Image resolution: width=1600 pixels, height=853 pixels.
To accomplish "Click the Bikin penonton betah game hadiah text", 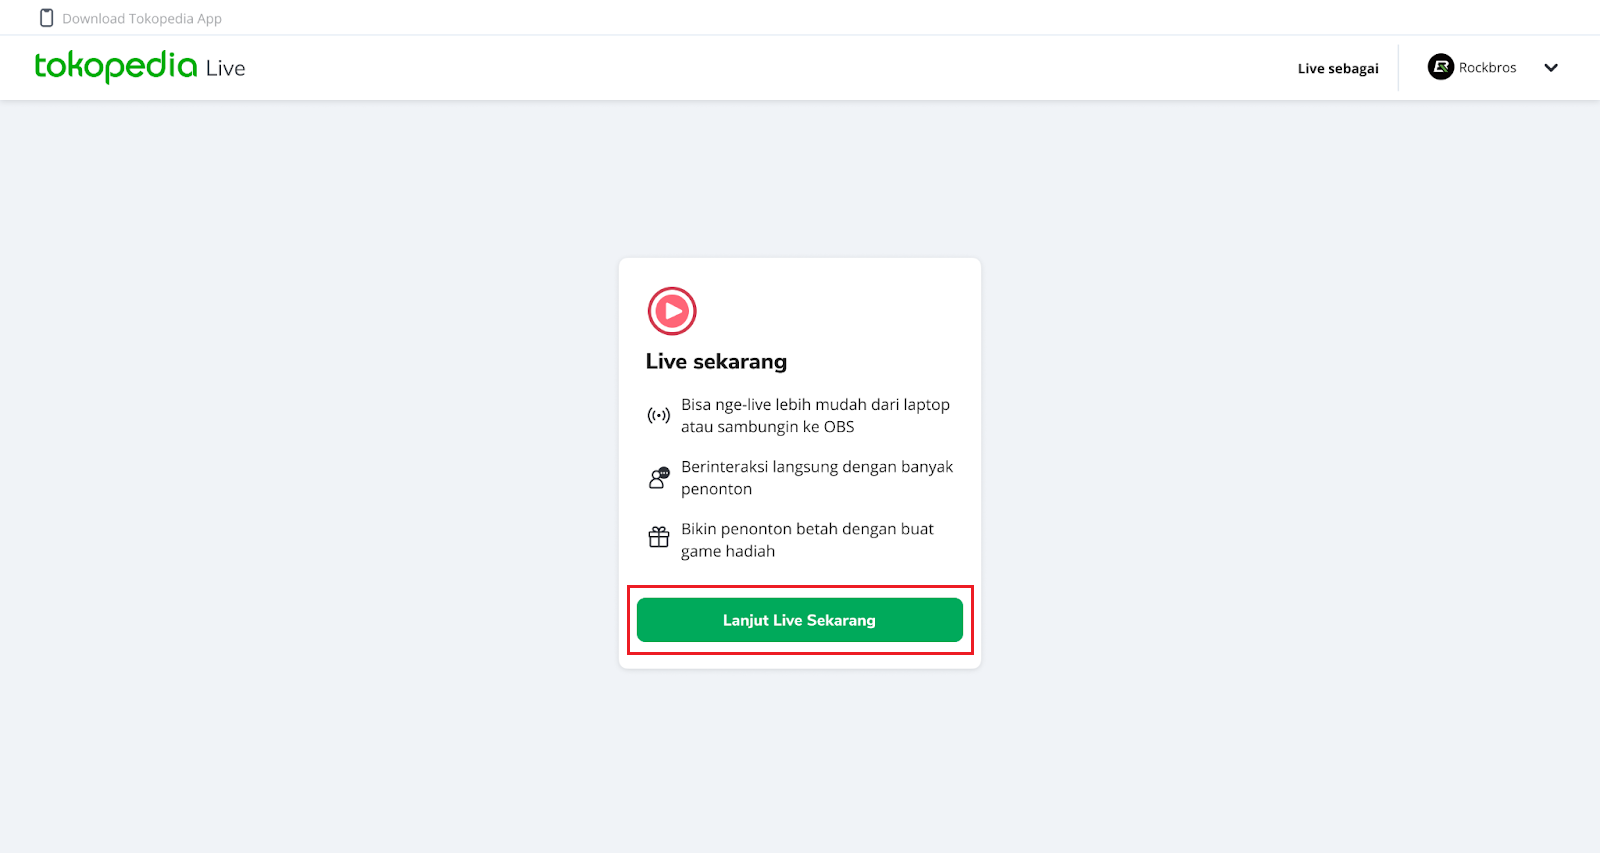I will click(x=807, y=540).
